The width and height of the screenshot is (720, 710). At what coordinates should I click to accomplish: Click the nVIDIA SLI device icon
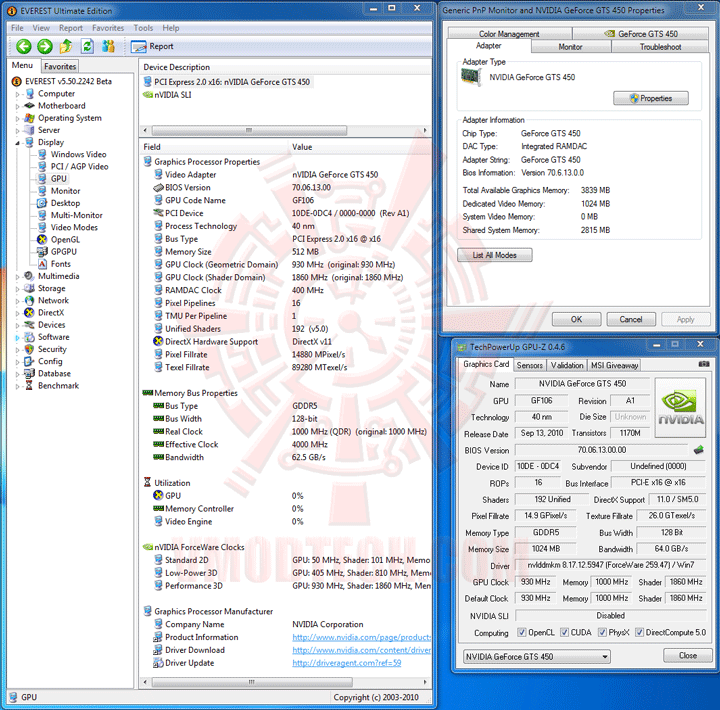148,95
